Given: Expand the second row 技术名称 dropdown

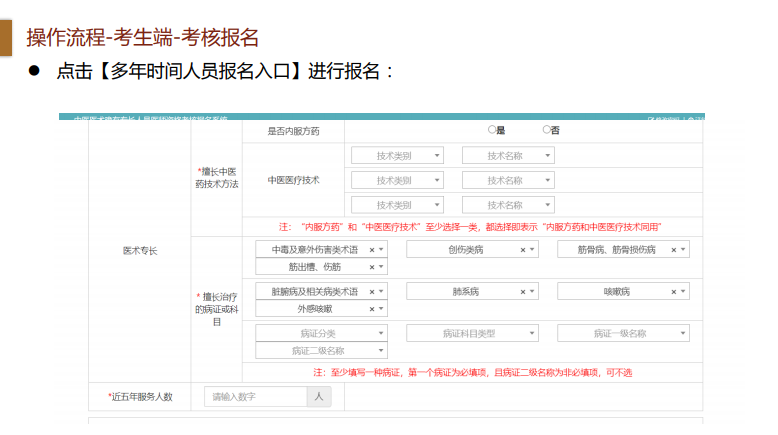Looking at the screenshot, I should coord(508,181).
